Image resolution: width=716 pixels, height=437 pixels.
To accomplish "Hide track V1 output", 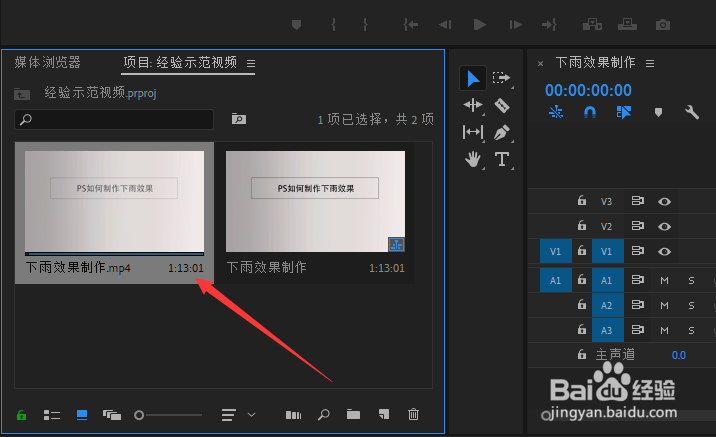I will coord(664,252).
